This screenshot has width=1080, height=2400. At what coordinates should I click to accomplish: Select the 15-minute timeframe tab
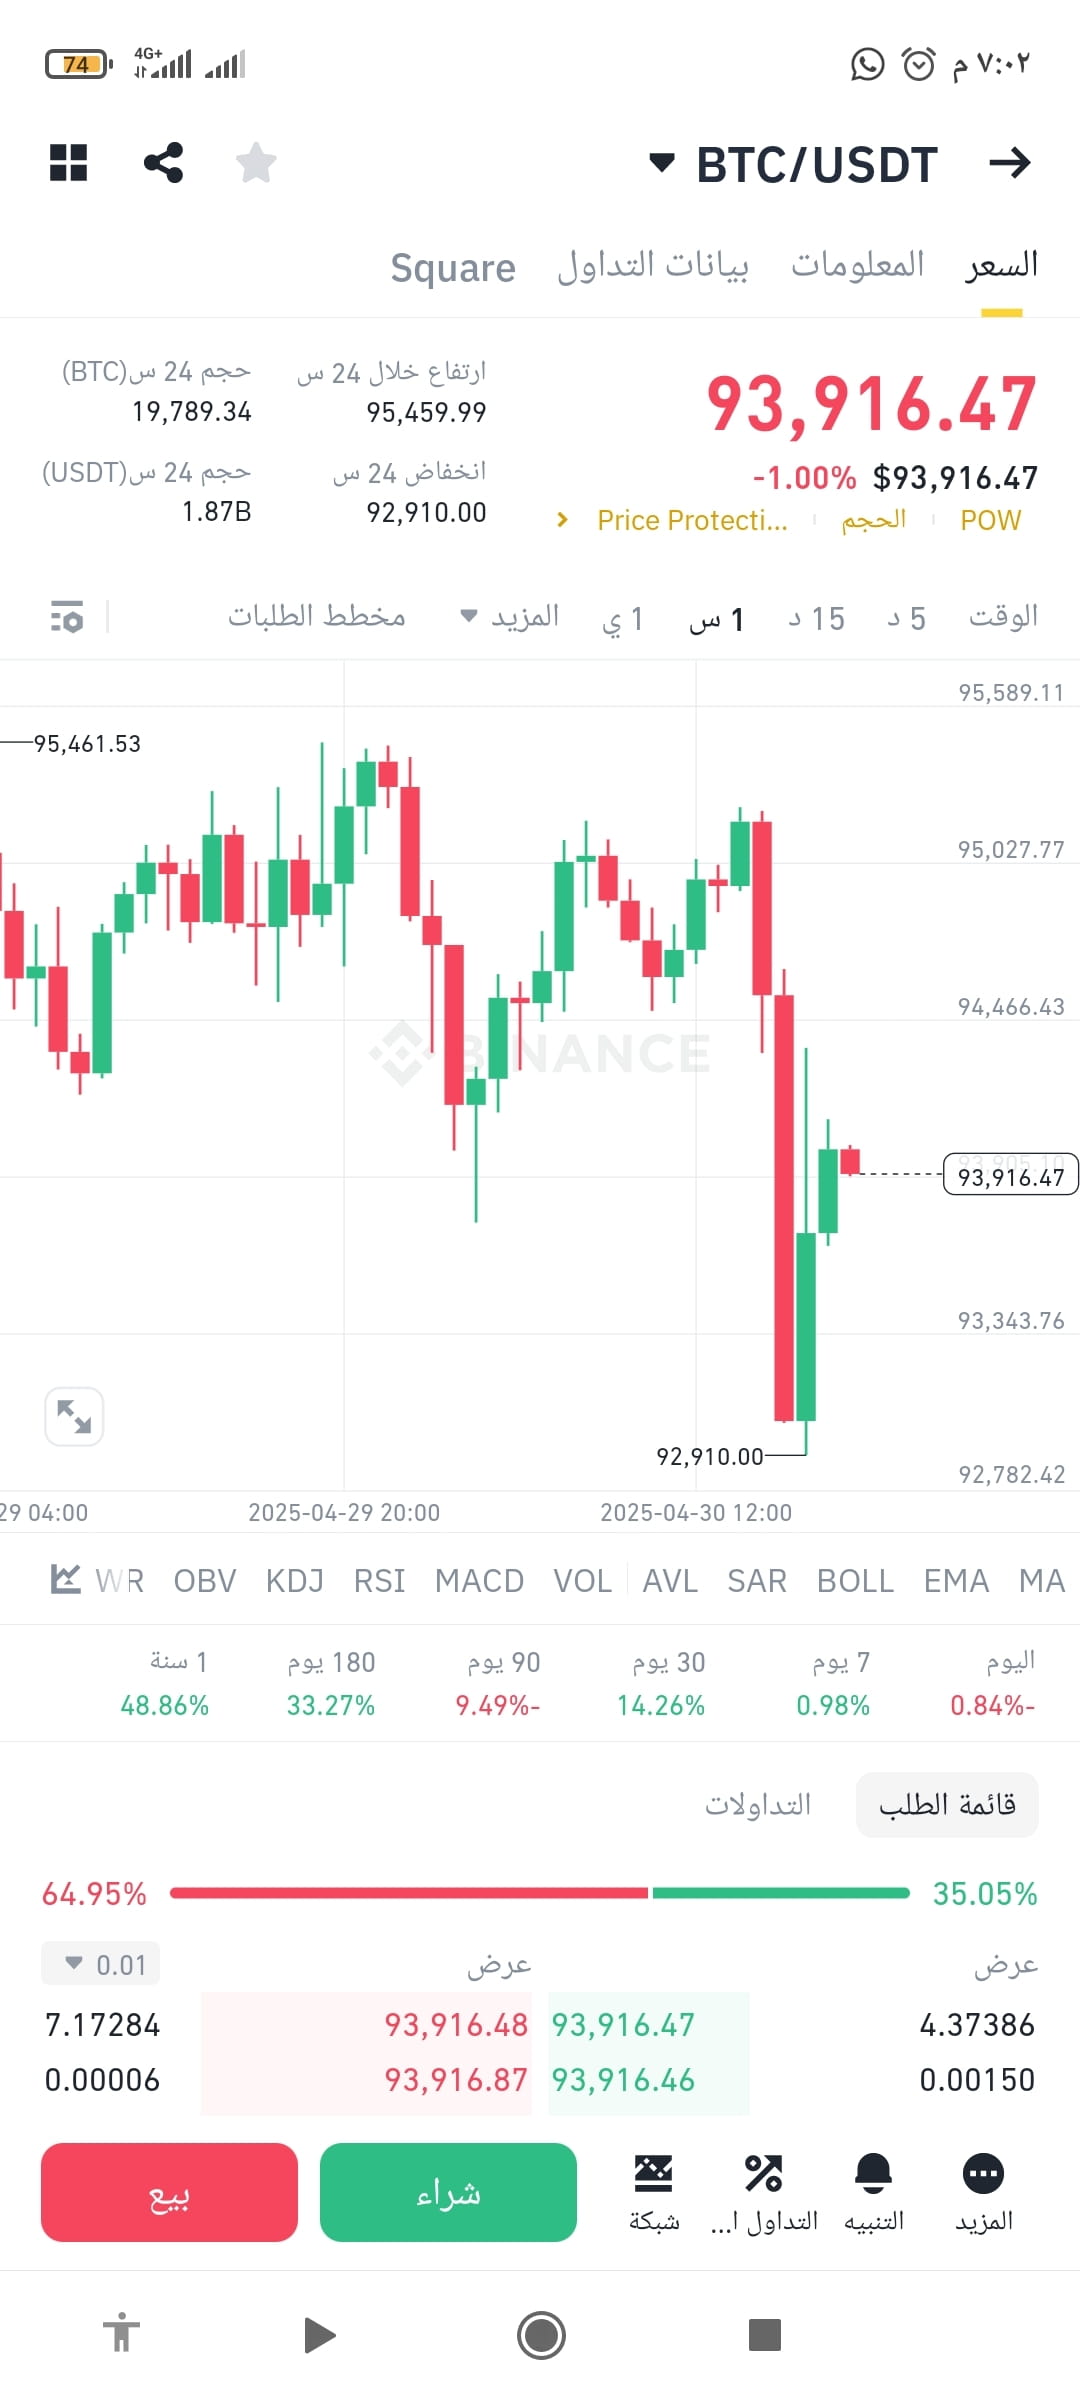coord(817,619)
